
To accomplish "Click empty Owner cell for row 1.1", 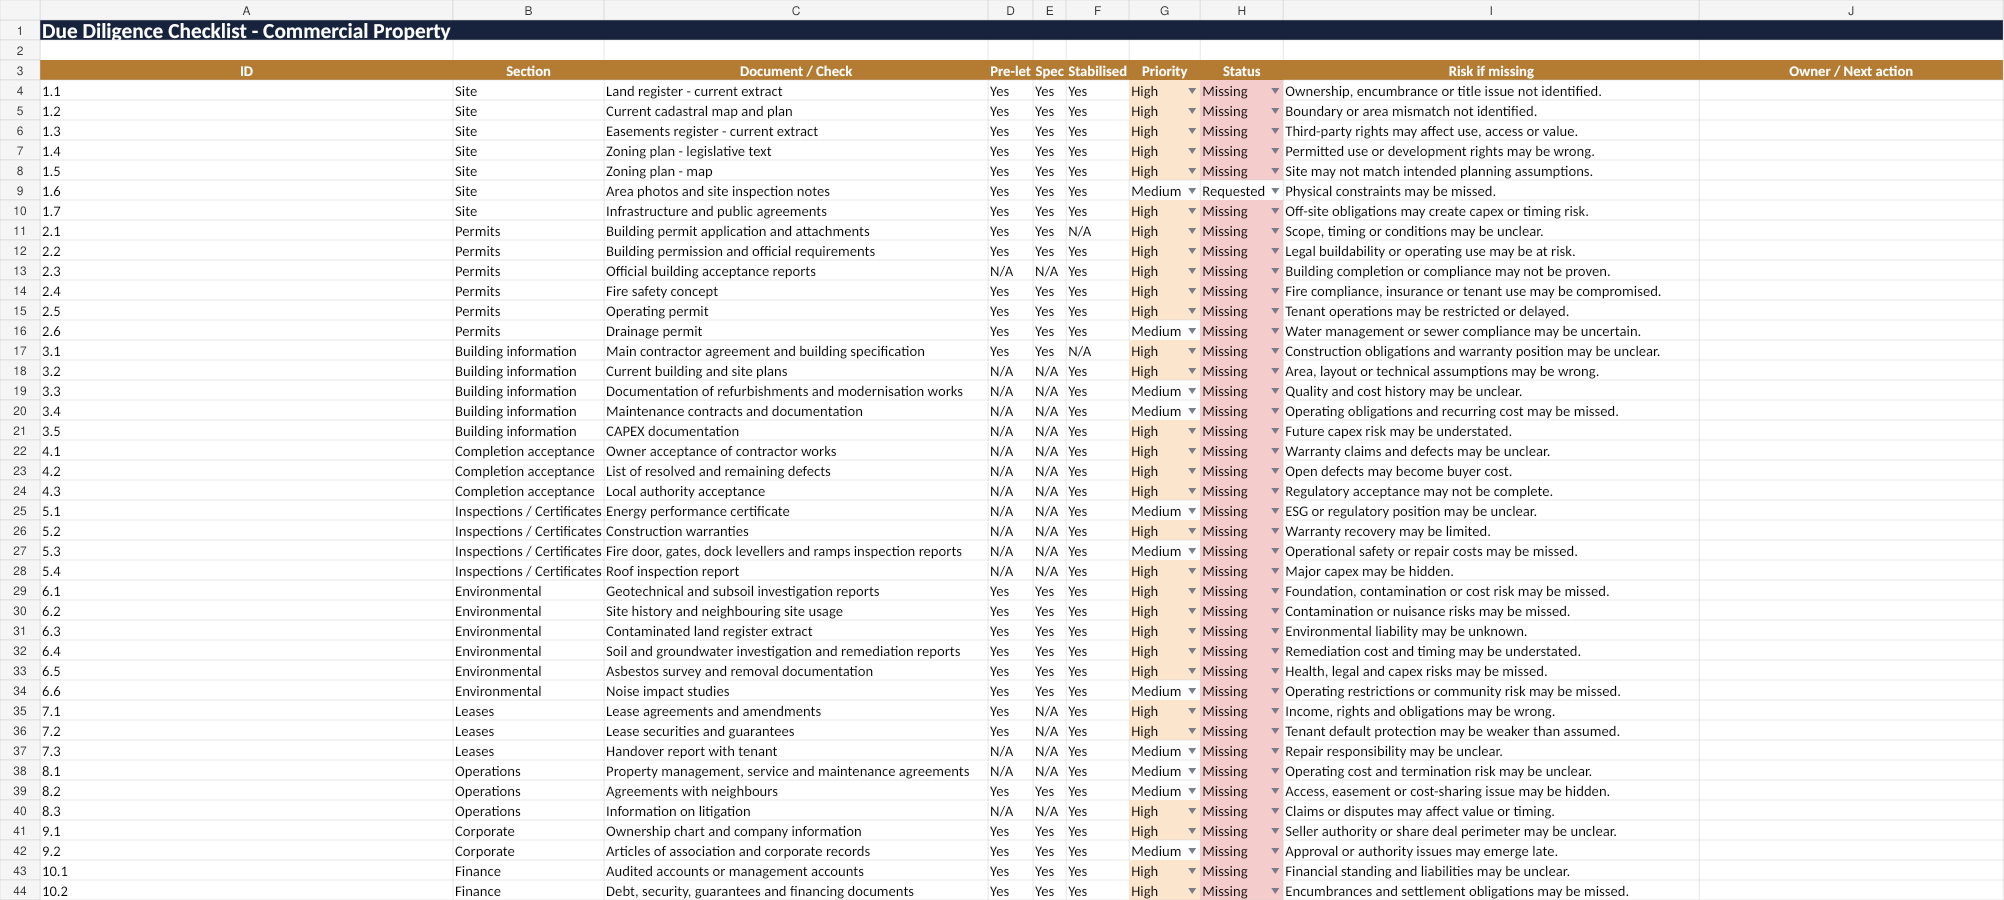I will 1851,91.
